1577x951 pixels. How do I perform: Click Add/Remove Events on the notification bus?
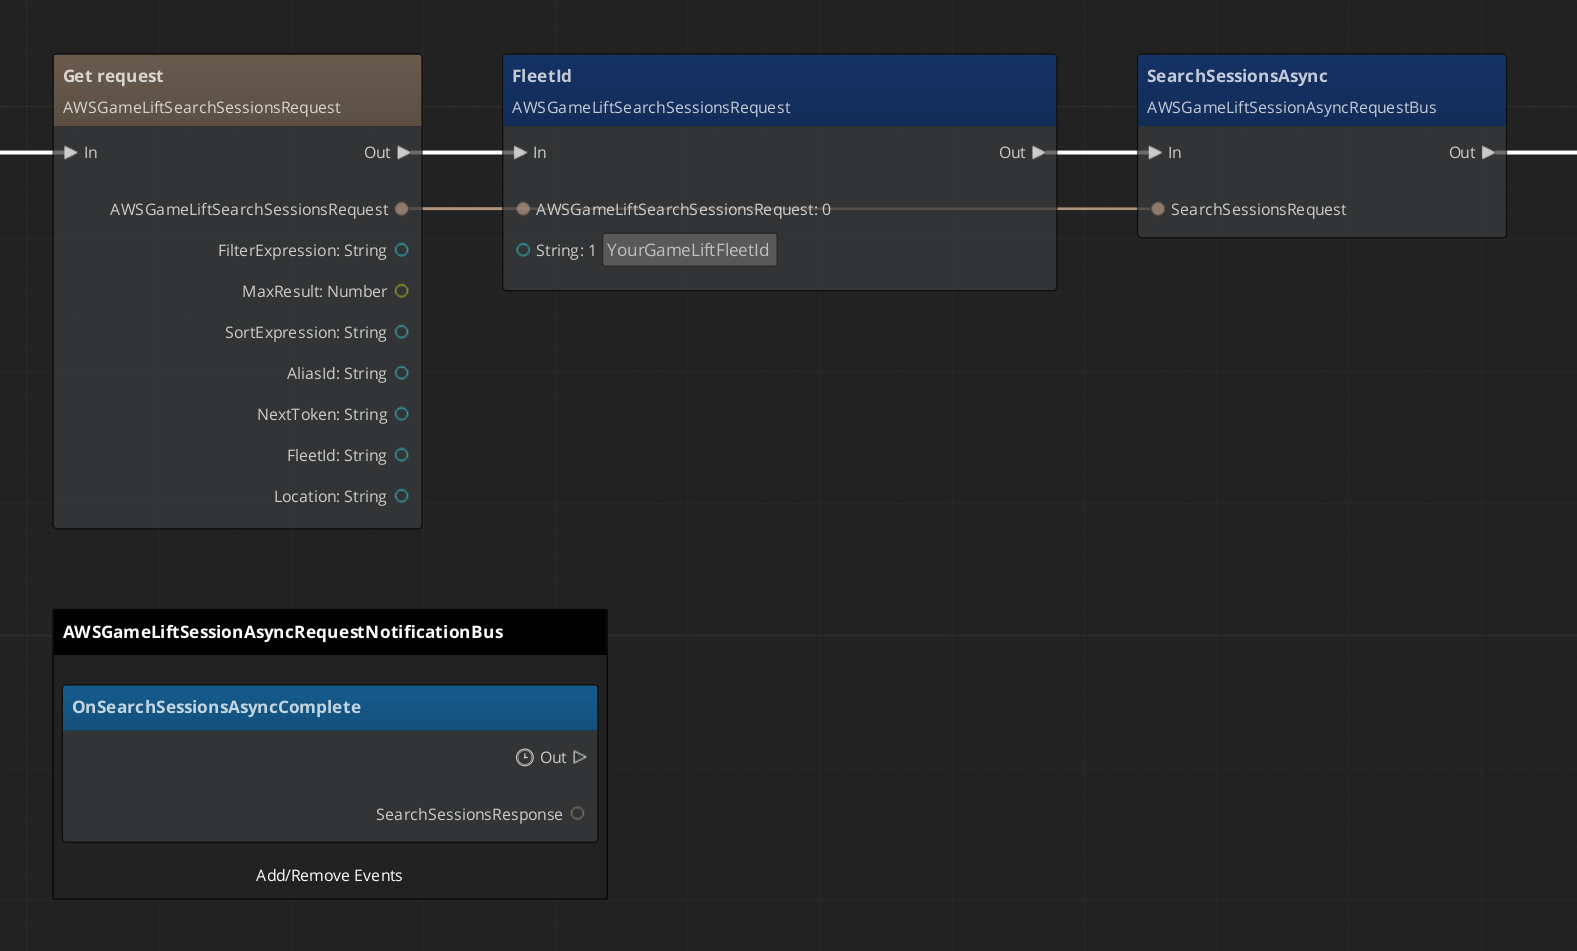(x=329, y=875)
